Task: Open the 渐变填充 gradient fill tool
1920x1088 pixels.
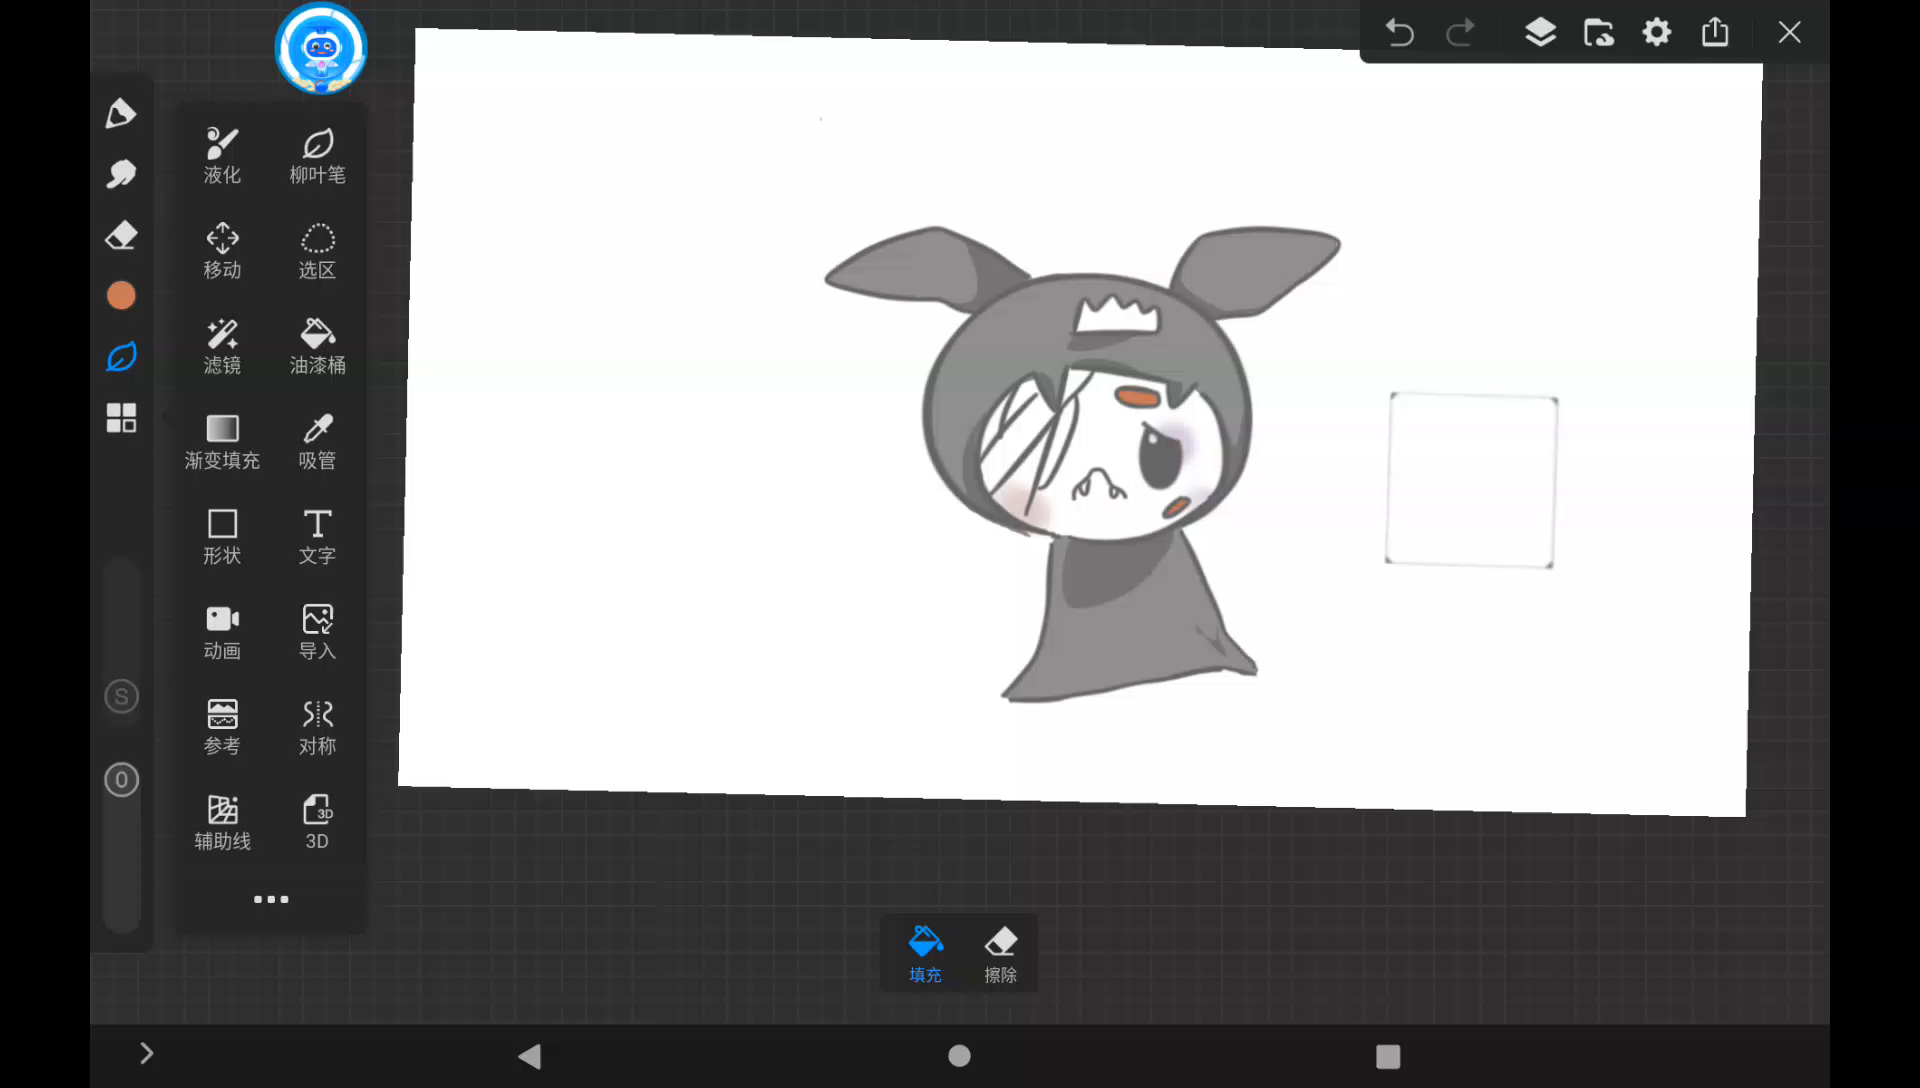Action: [x=222, y=441]
